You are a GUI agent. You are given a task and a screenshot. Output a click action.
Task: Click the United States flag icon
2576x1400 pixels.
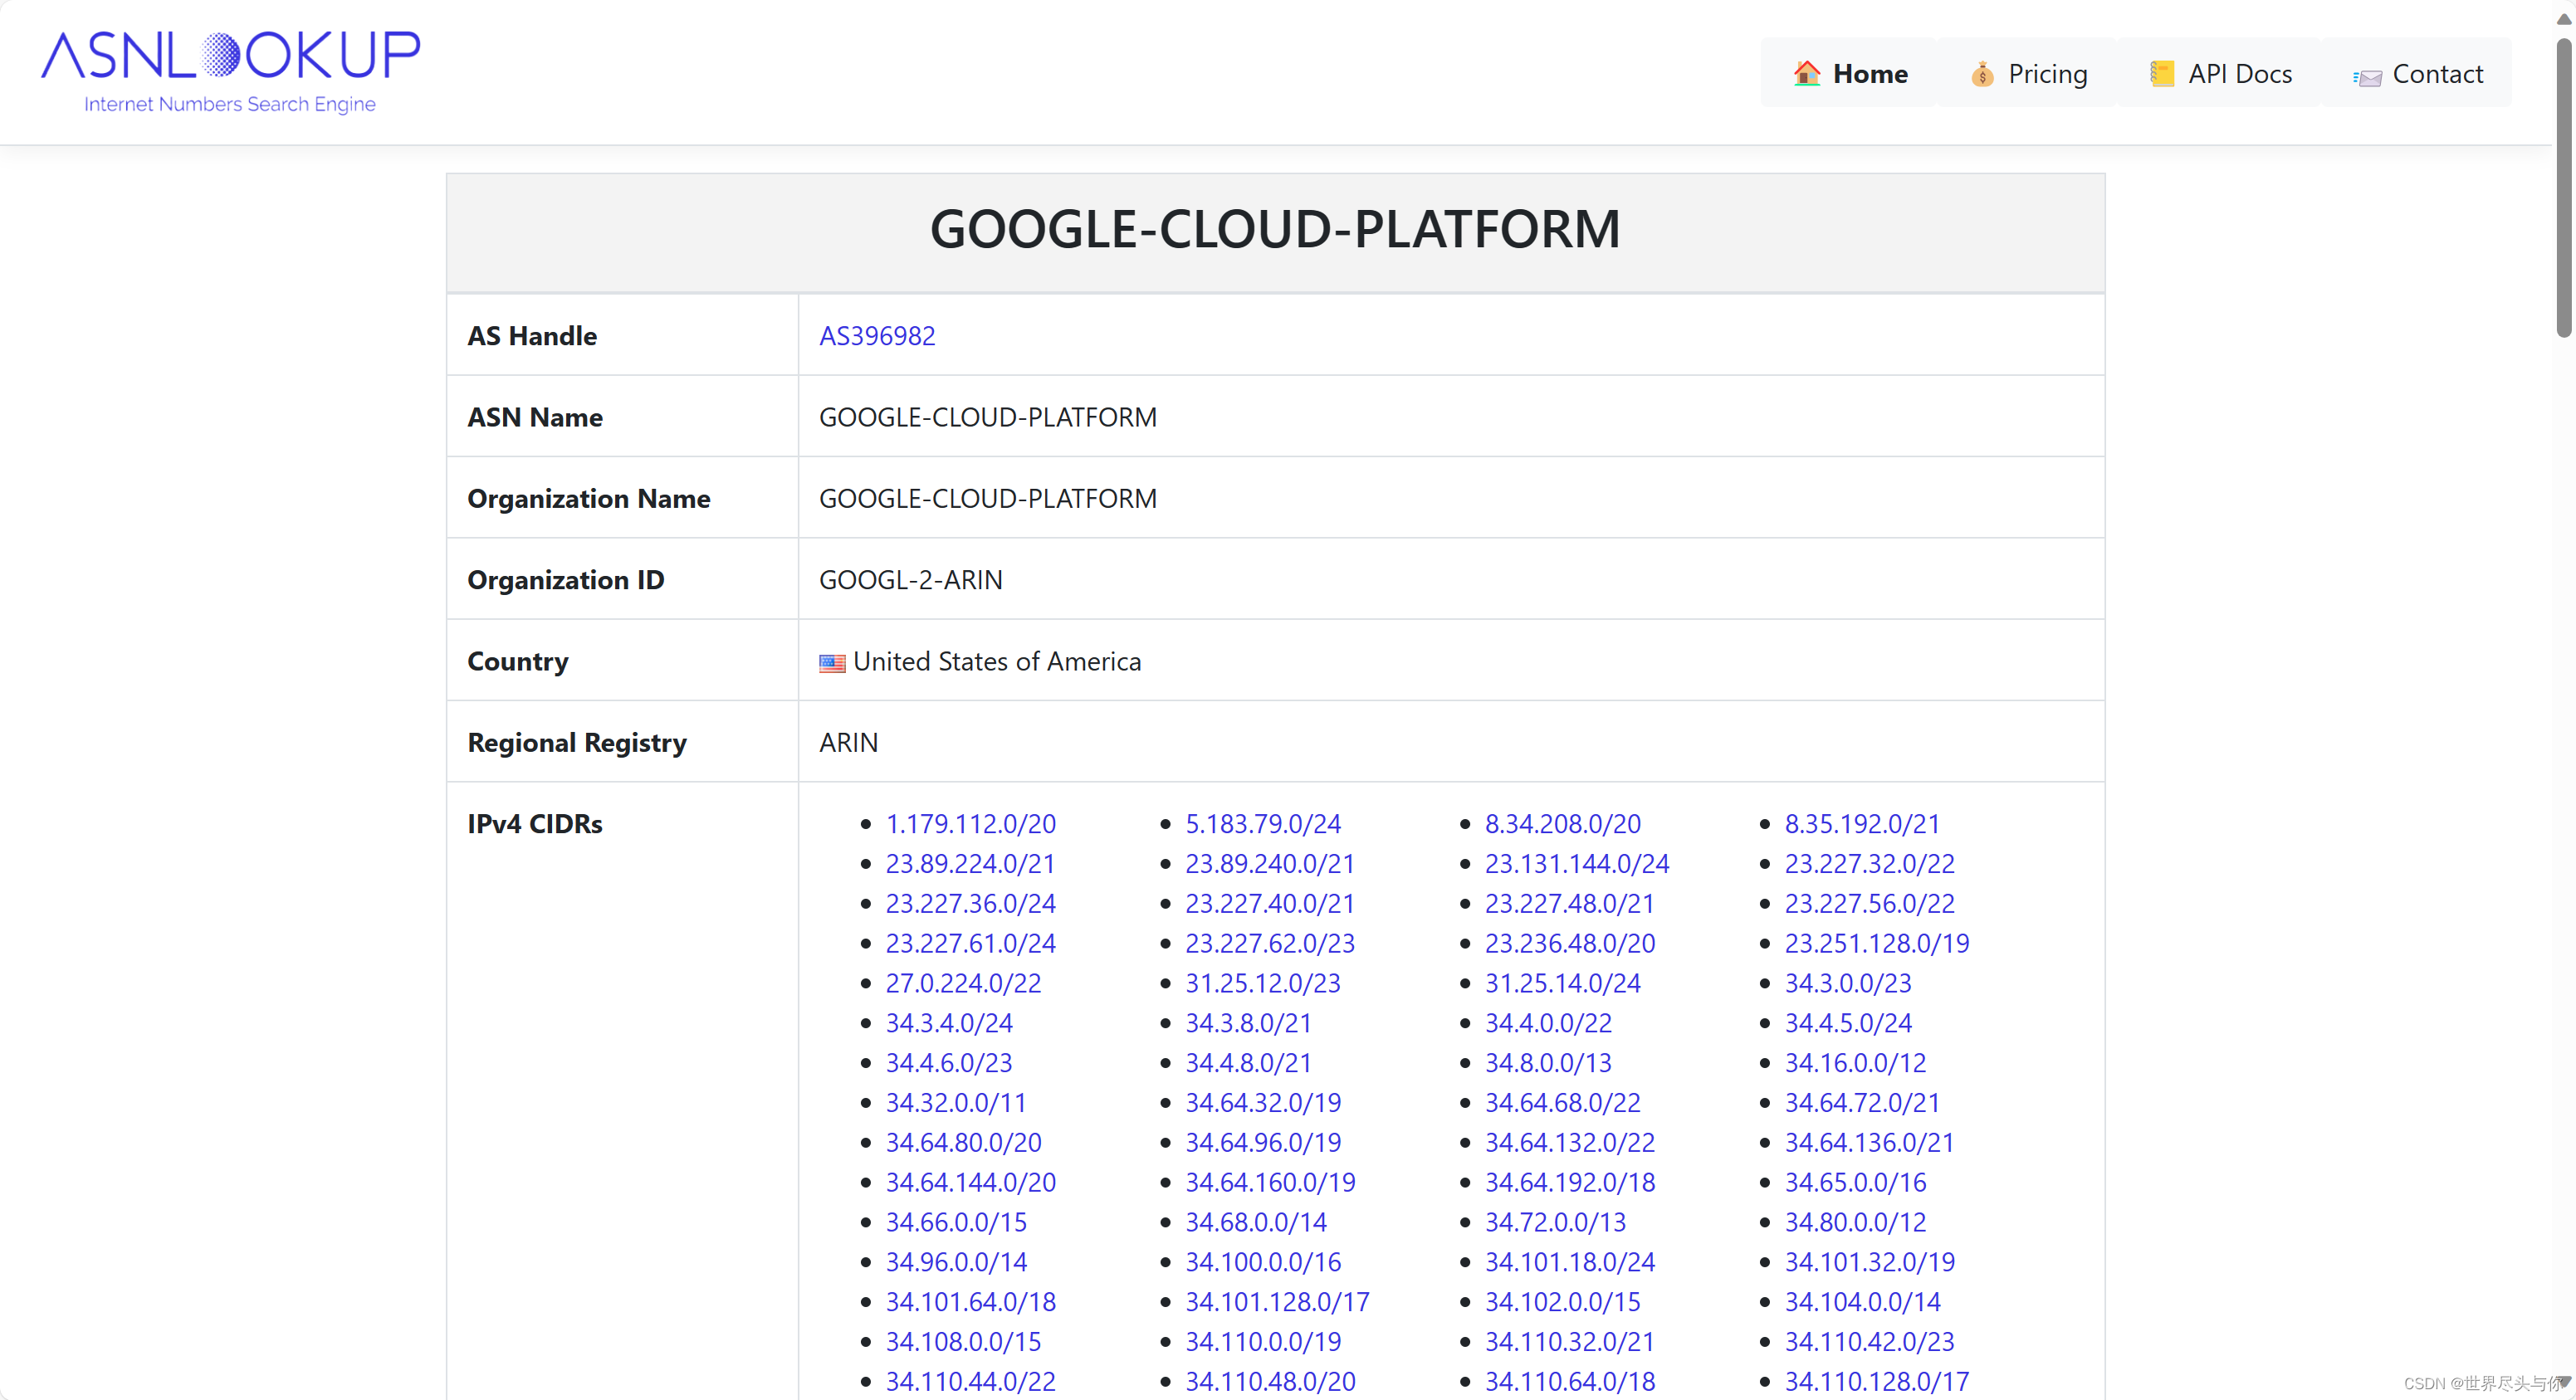(x=832, y=663)
